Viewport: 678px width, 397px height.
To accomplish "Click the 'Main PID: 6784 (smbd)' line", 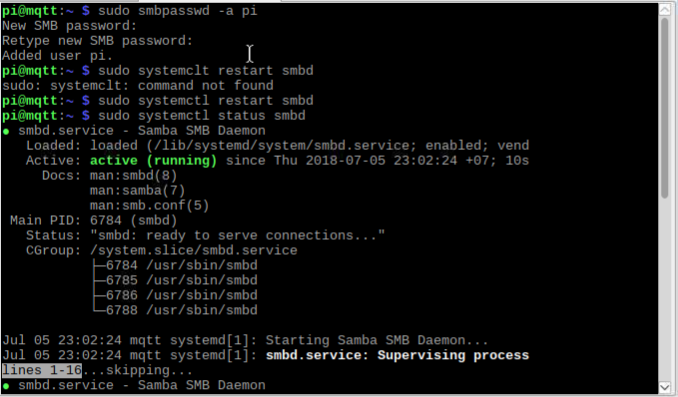I will 94,221.
